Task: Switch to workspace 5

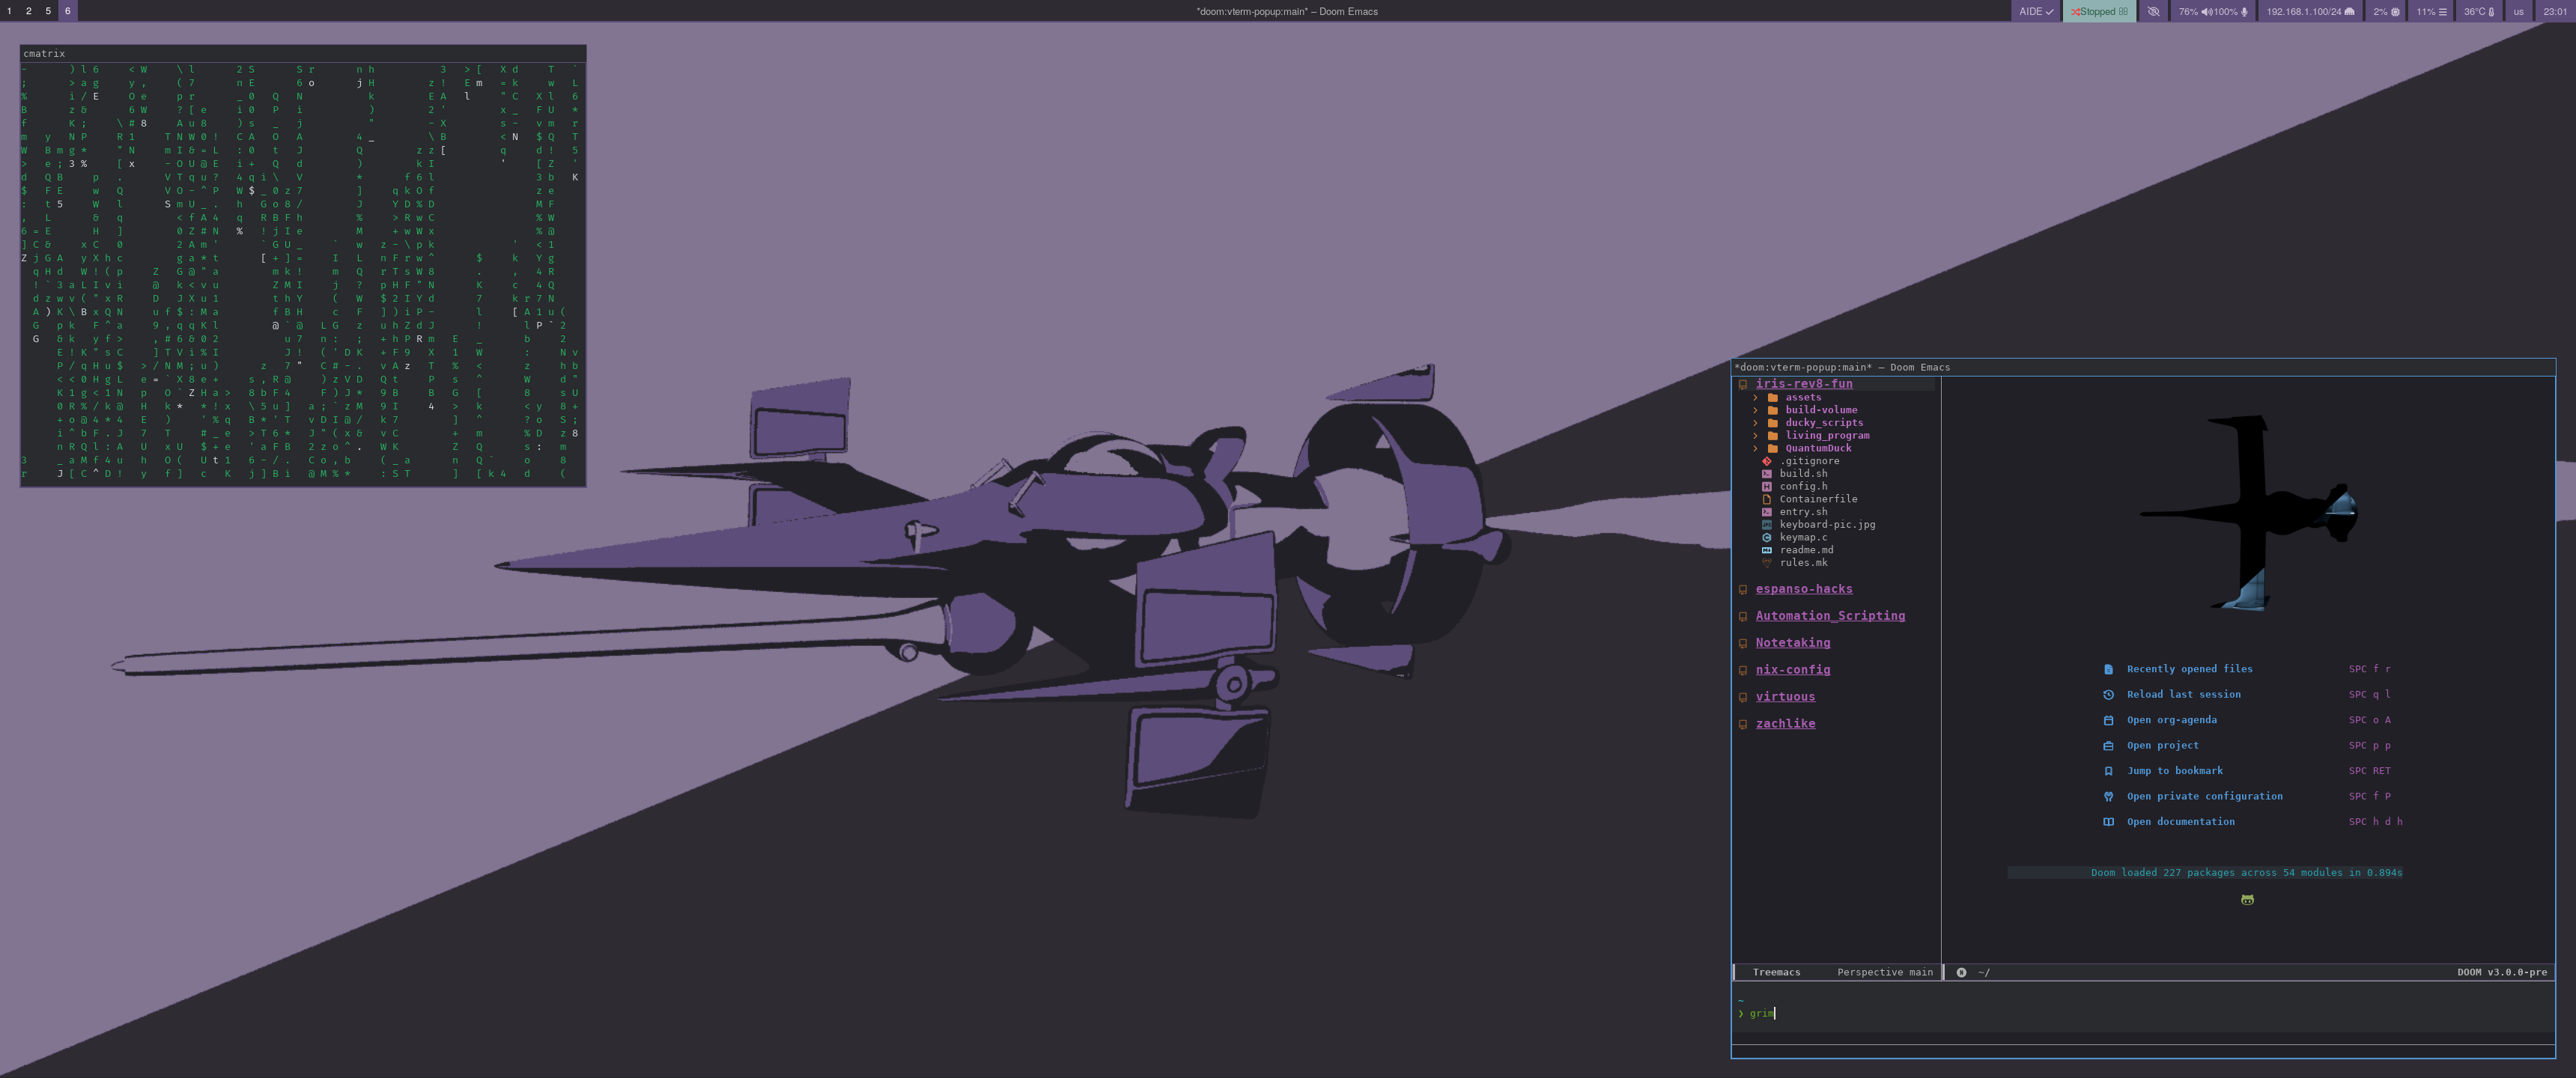Action: point(47,11)
